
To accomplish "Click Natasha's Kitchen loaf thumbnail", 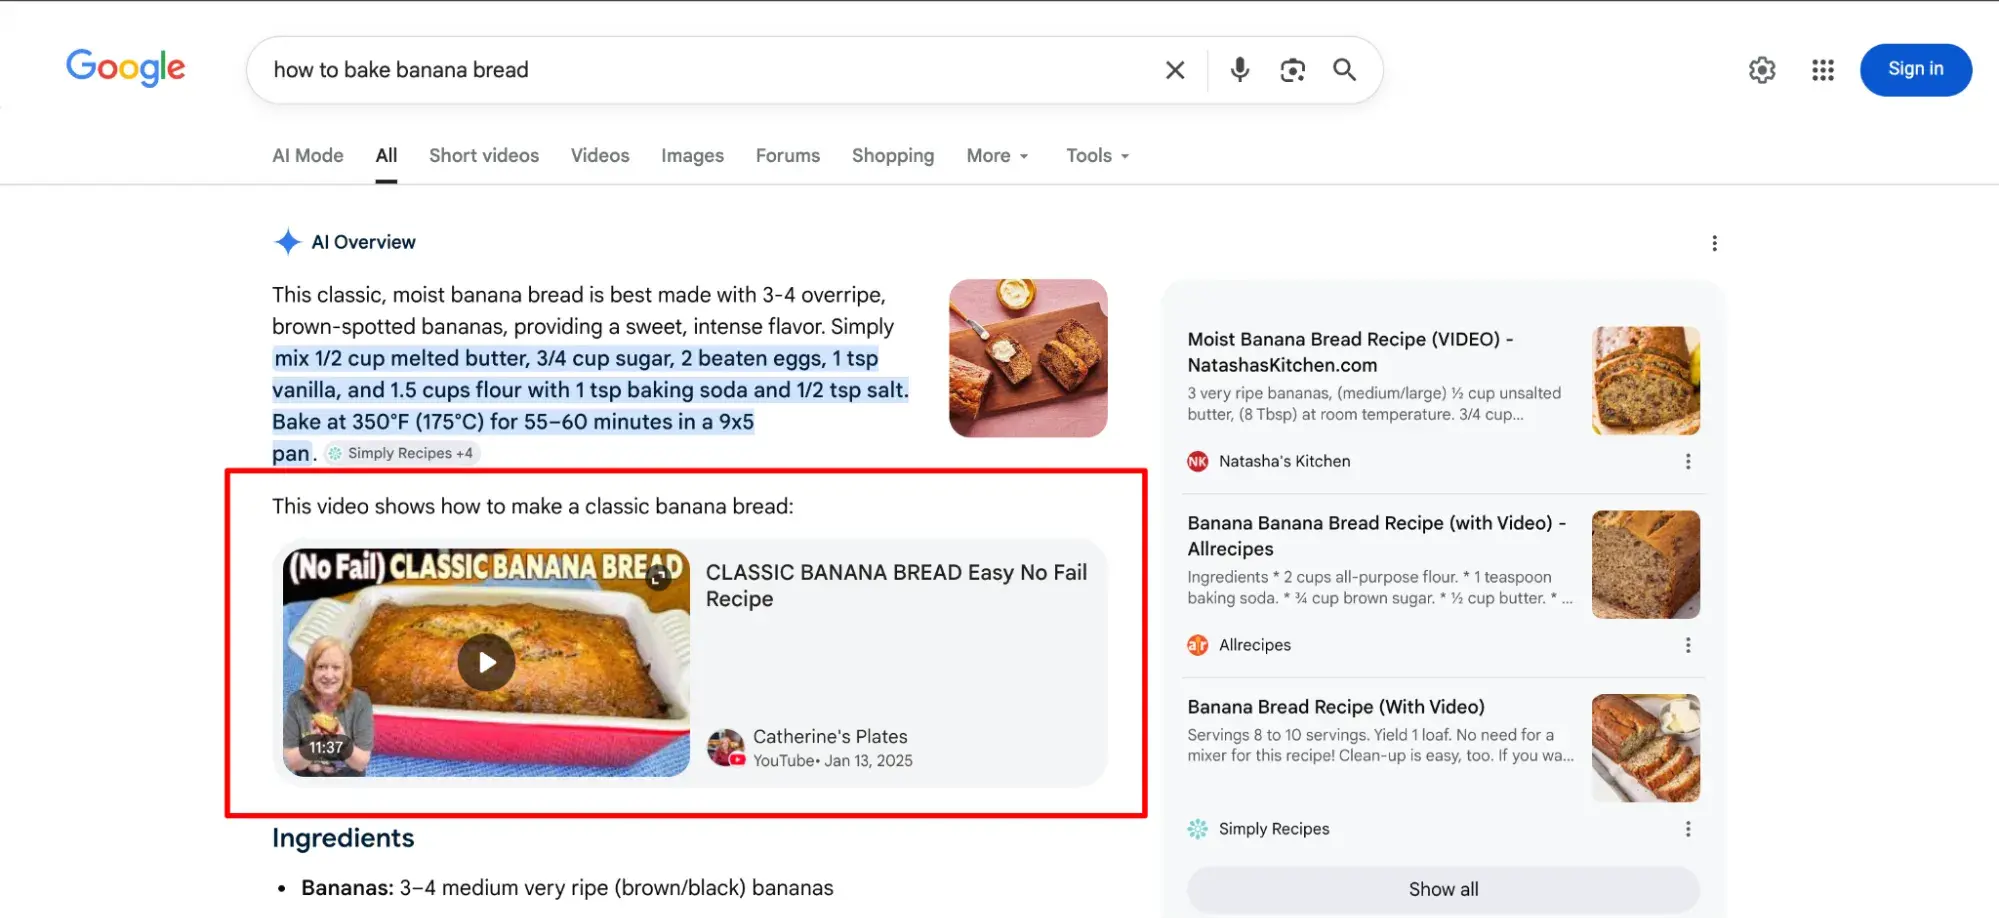I will click(1646, 380).
